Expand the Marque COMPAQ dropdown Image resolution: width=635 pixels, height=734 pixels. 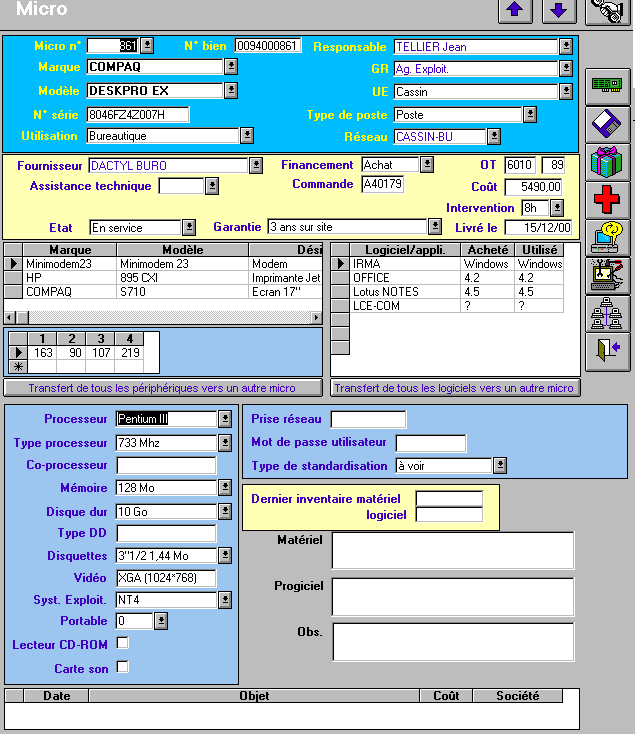coord(231,66)
